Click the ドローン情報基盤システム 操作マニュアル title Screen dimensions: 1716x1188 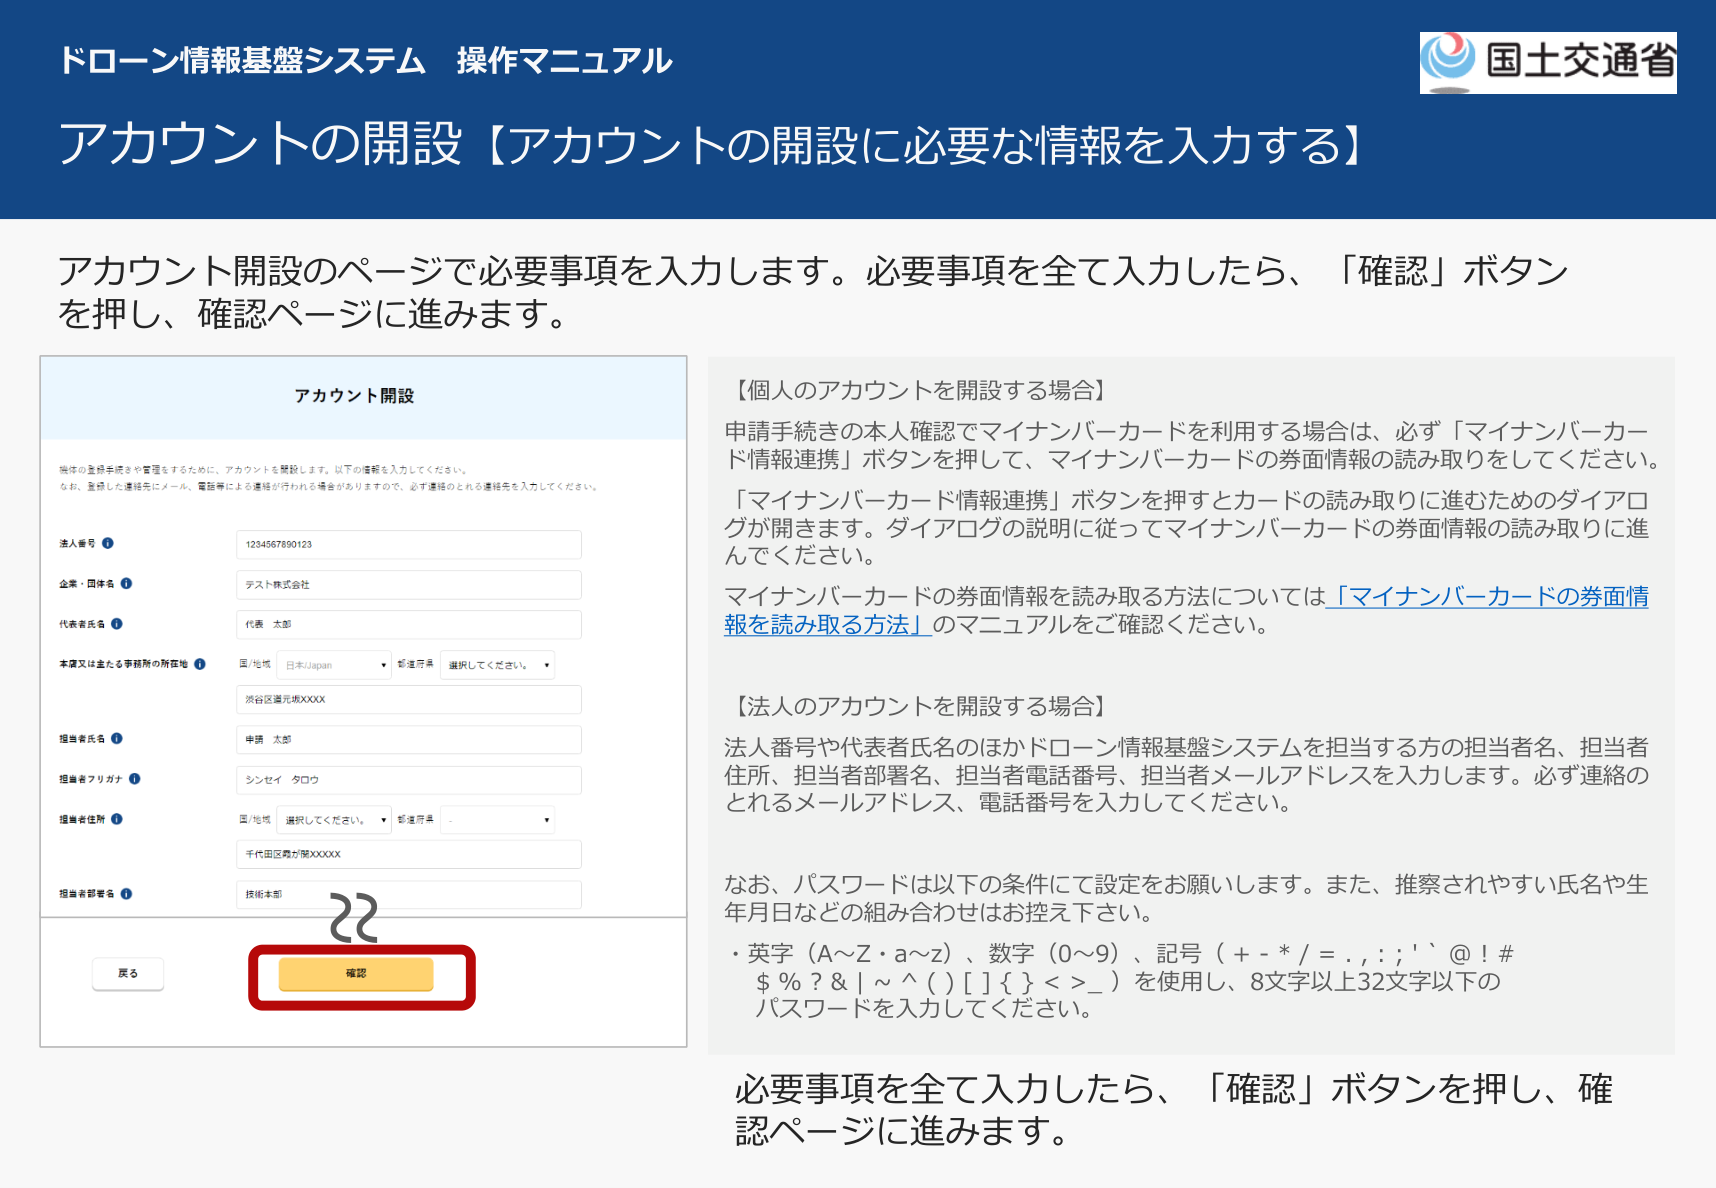(366, 61)
